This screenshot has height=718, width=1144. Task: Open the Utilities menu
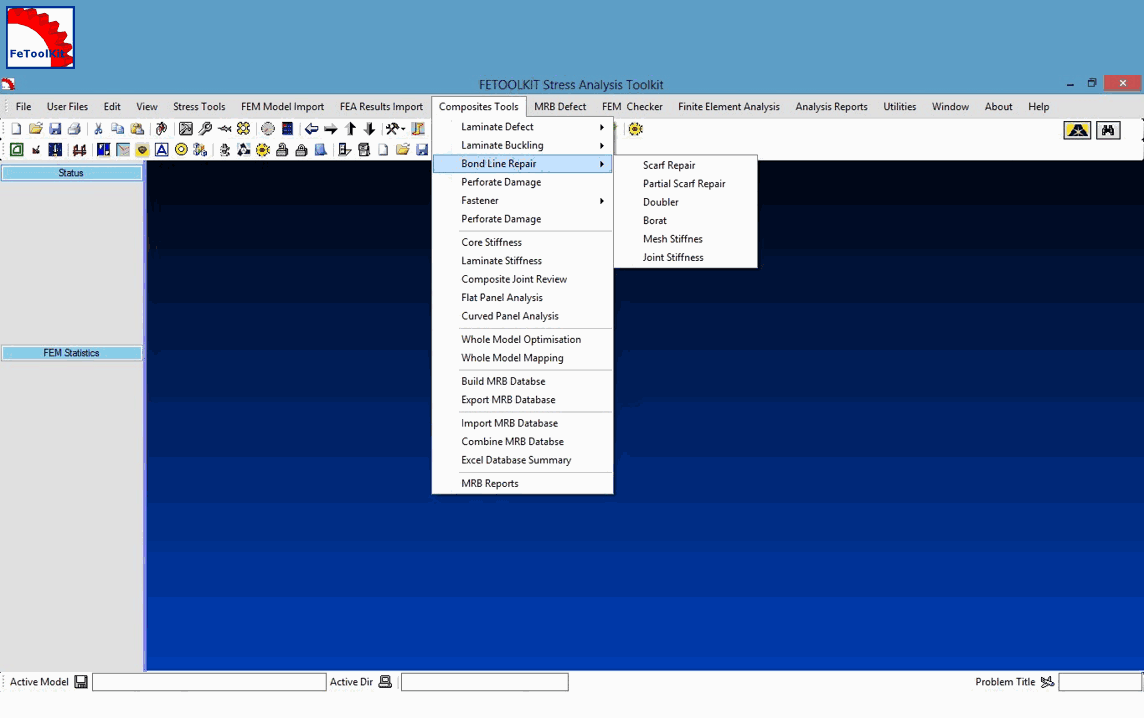pyautogui.click(x=900, y=107)
